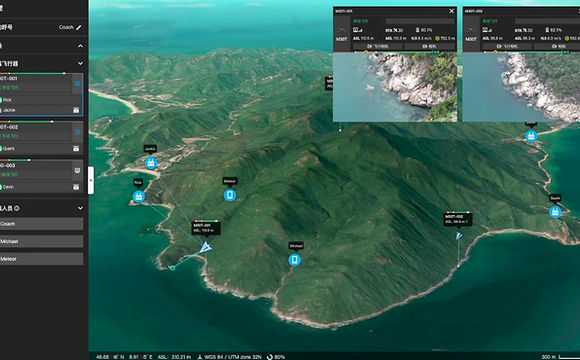Image resolution: width=580 pixels, height=360 pixels.
Task: Select Jackie's remote controller map marker
Action: pos(151,163)
